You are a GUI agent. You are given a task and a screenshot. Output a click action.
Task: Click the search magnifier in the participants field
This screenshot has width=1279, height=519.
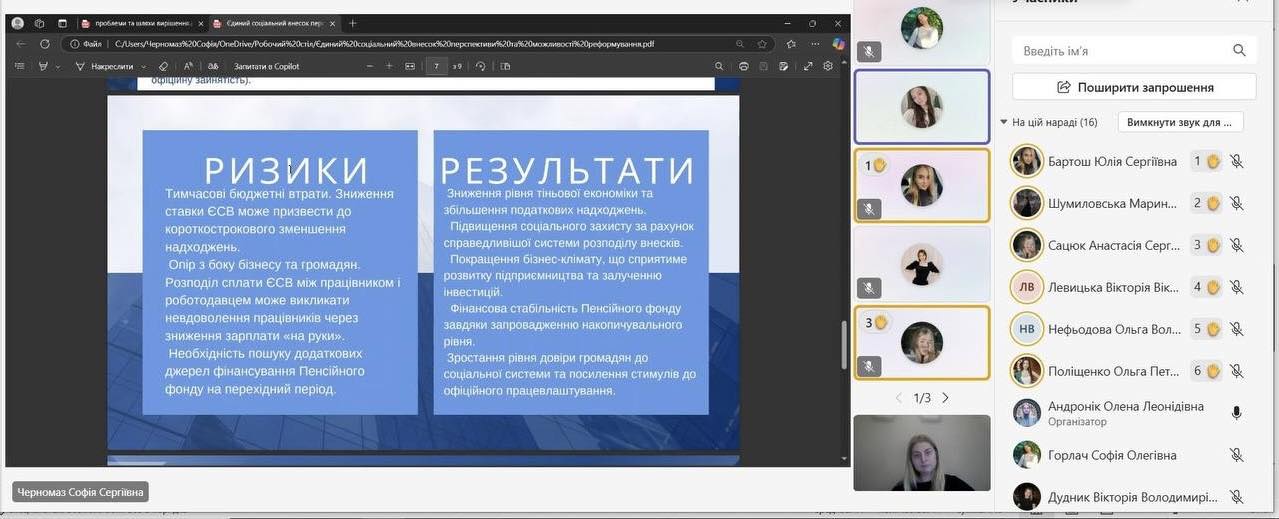pos(1239,50)
